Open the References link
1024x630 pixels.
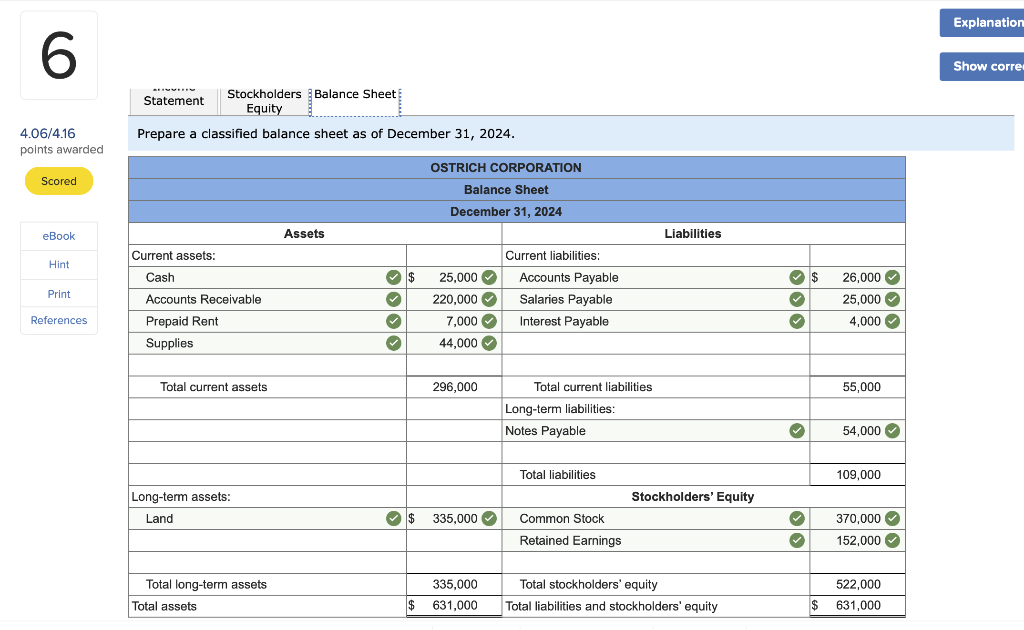point(58,320)
